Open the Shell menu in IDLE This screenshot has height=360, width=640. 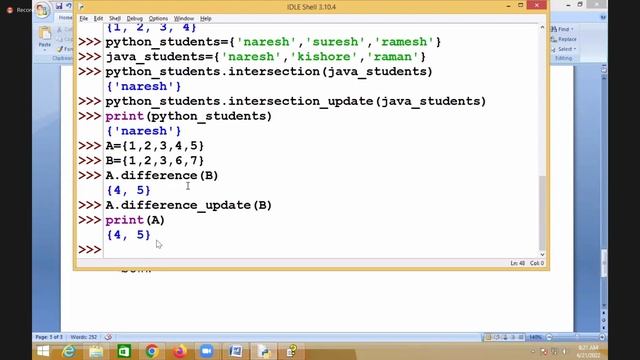click(x=115, y=18)
